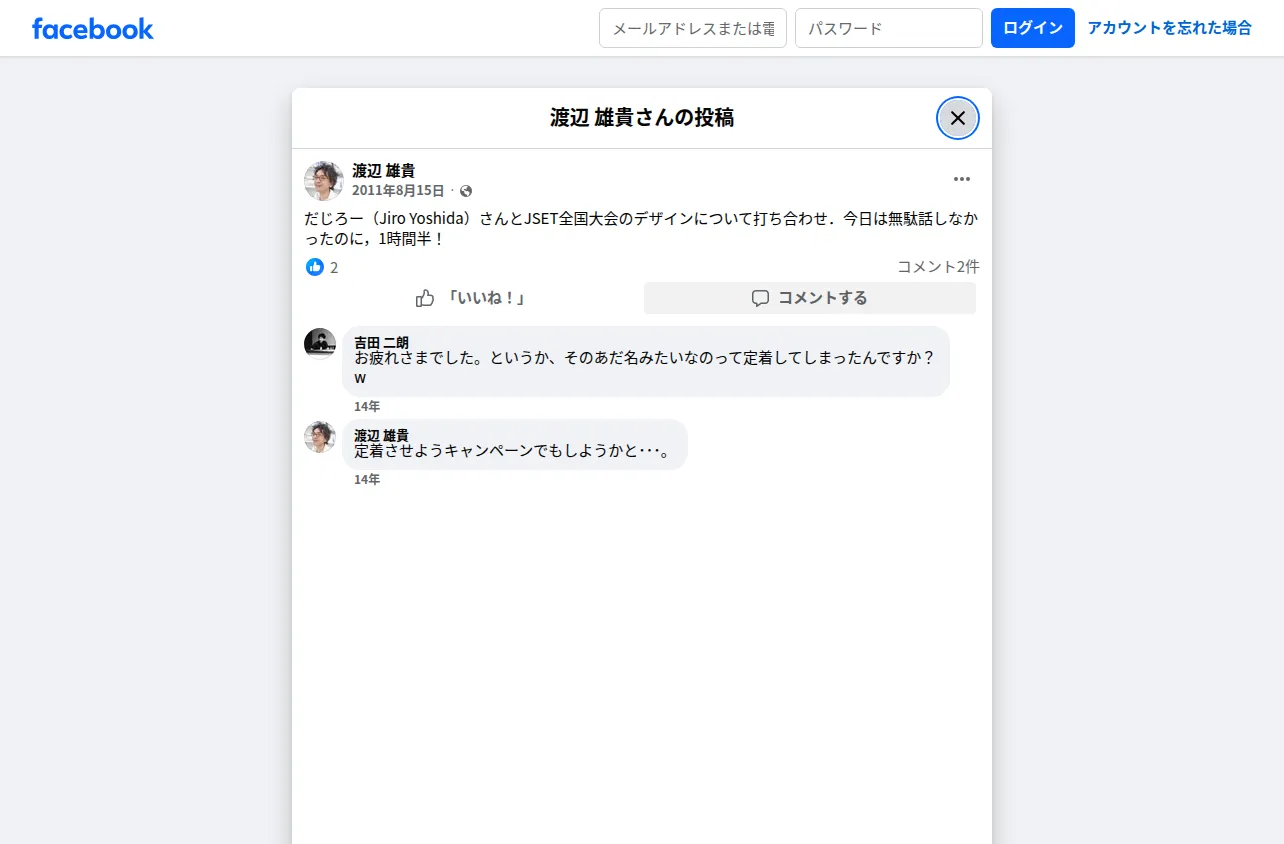
Task: Click the コメントする comment button
Action: tap(810, 298)
